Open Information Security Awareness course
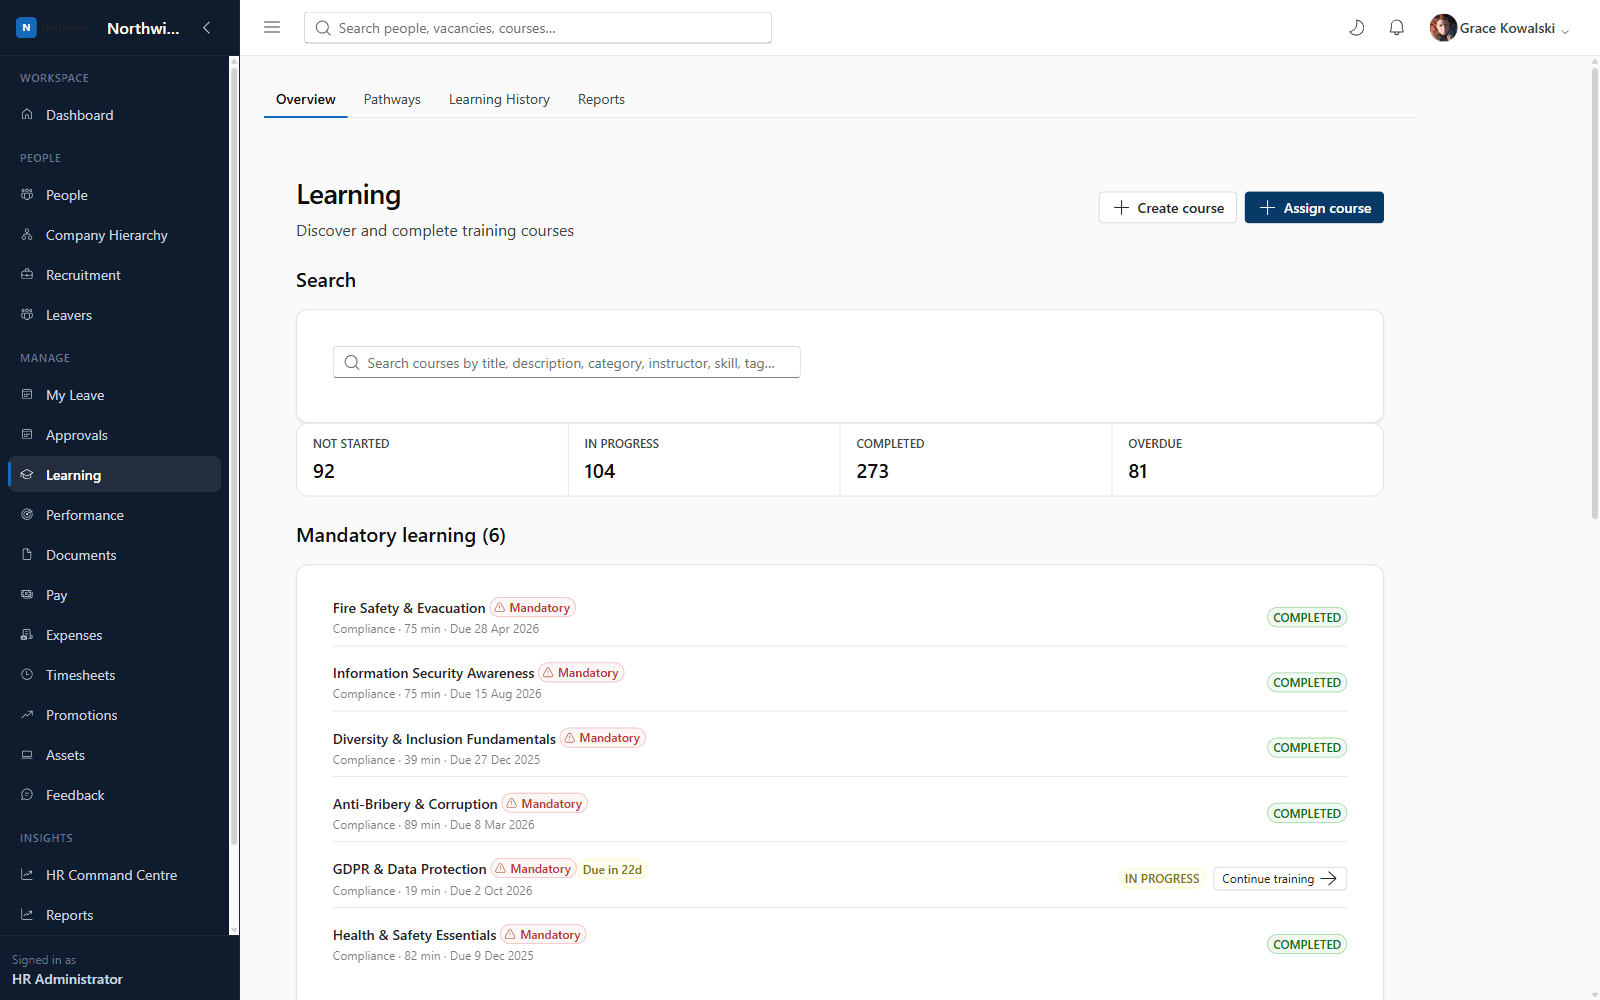The height and width of the screenshot is (1000, 1600). pos(433,673)
